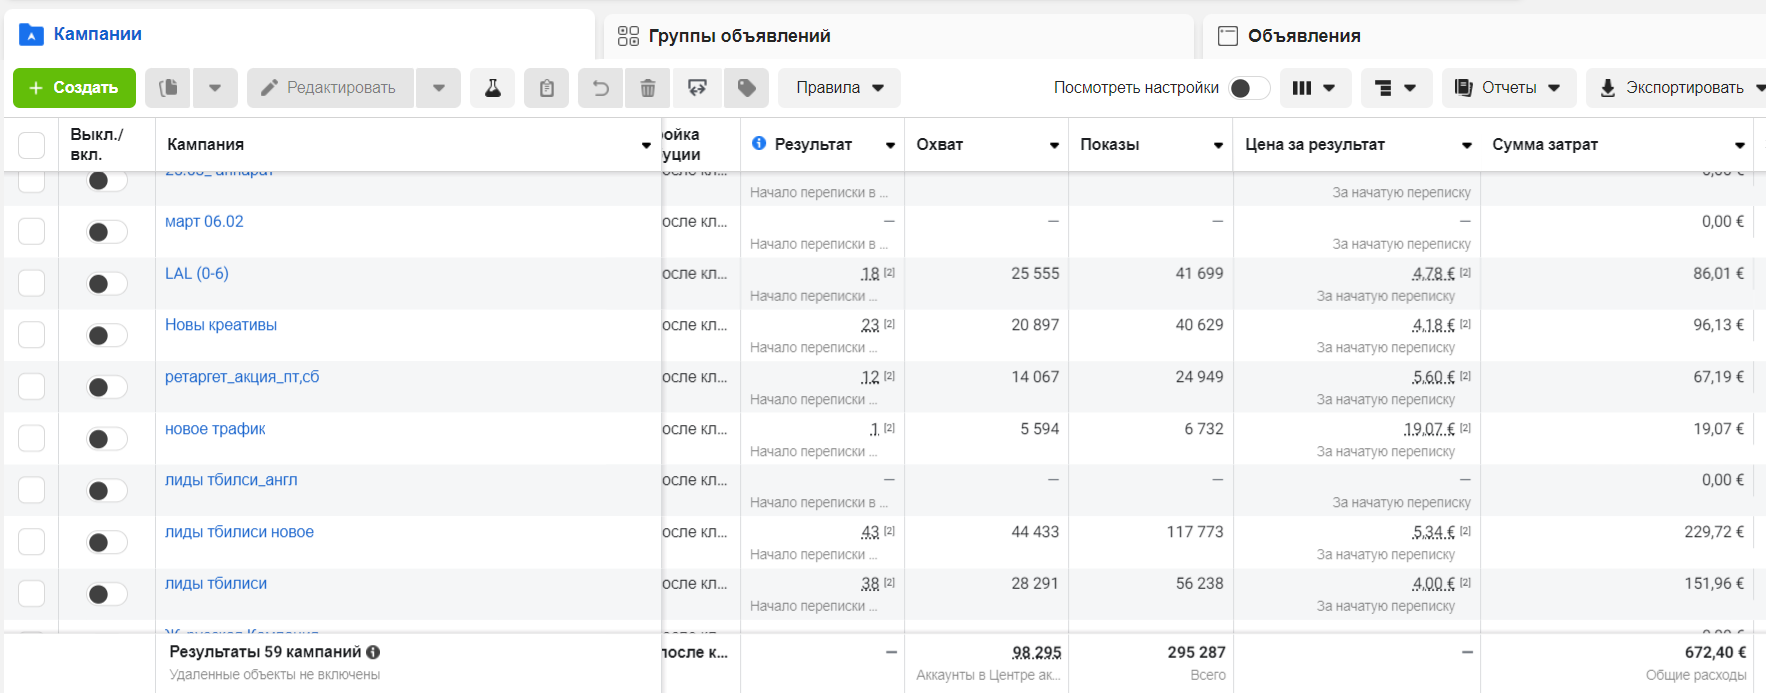The width and height of the screenshot is (1766, 693).
Task: Open the Правила dropdown
Action: [840, 88]
